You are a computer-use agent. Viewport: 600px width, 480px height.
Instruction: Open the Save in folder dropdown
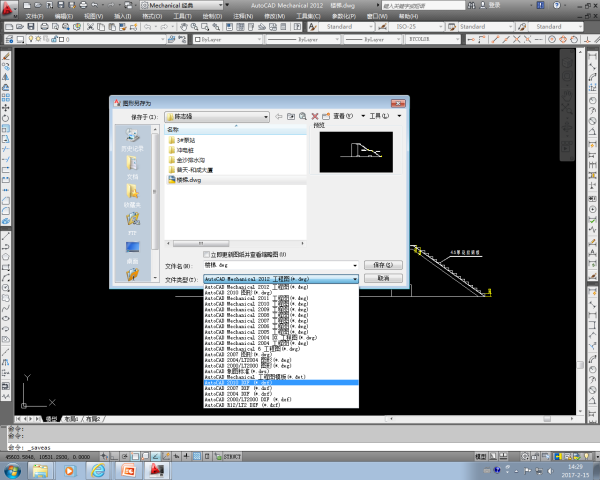click(217, 116)
